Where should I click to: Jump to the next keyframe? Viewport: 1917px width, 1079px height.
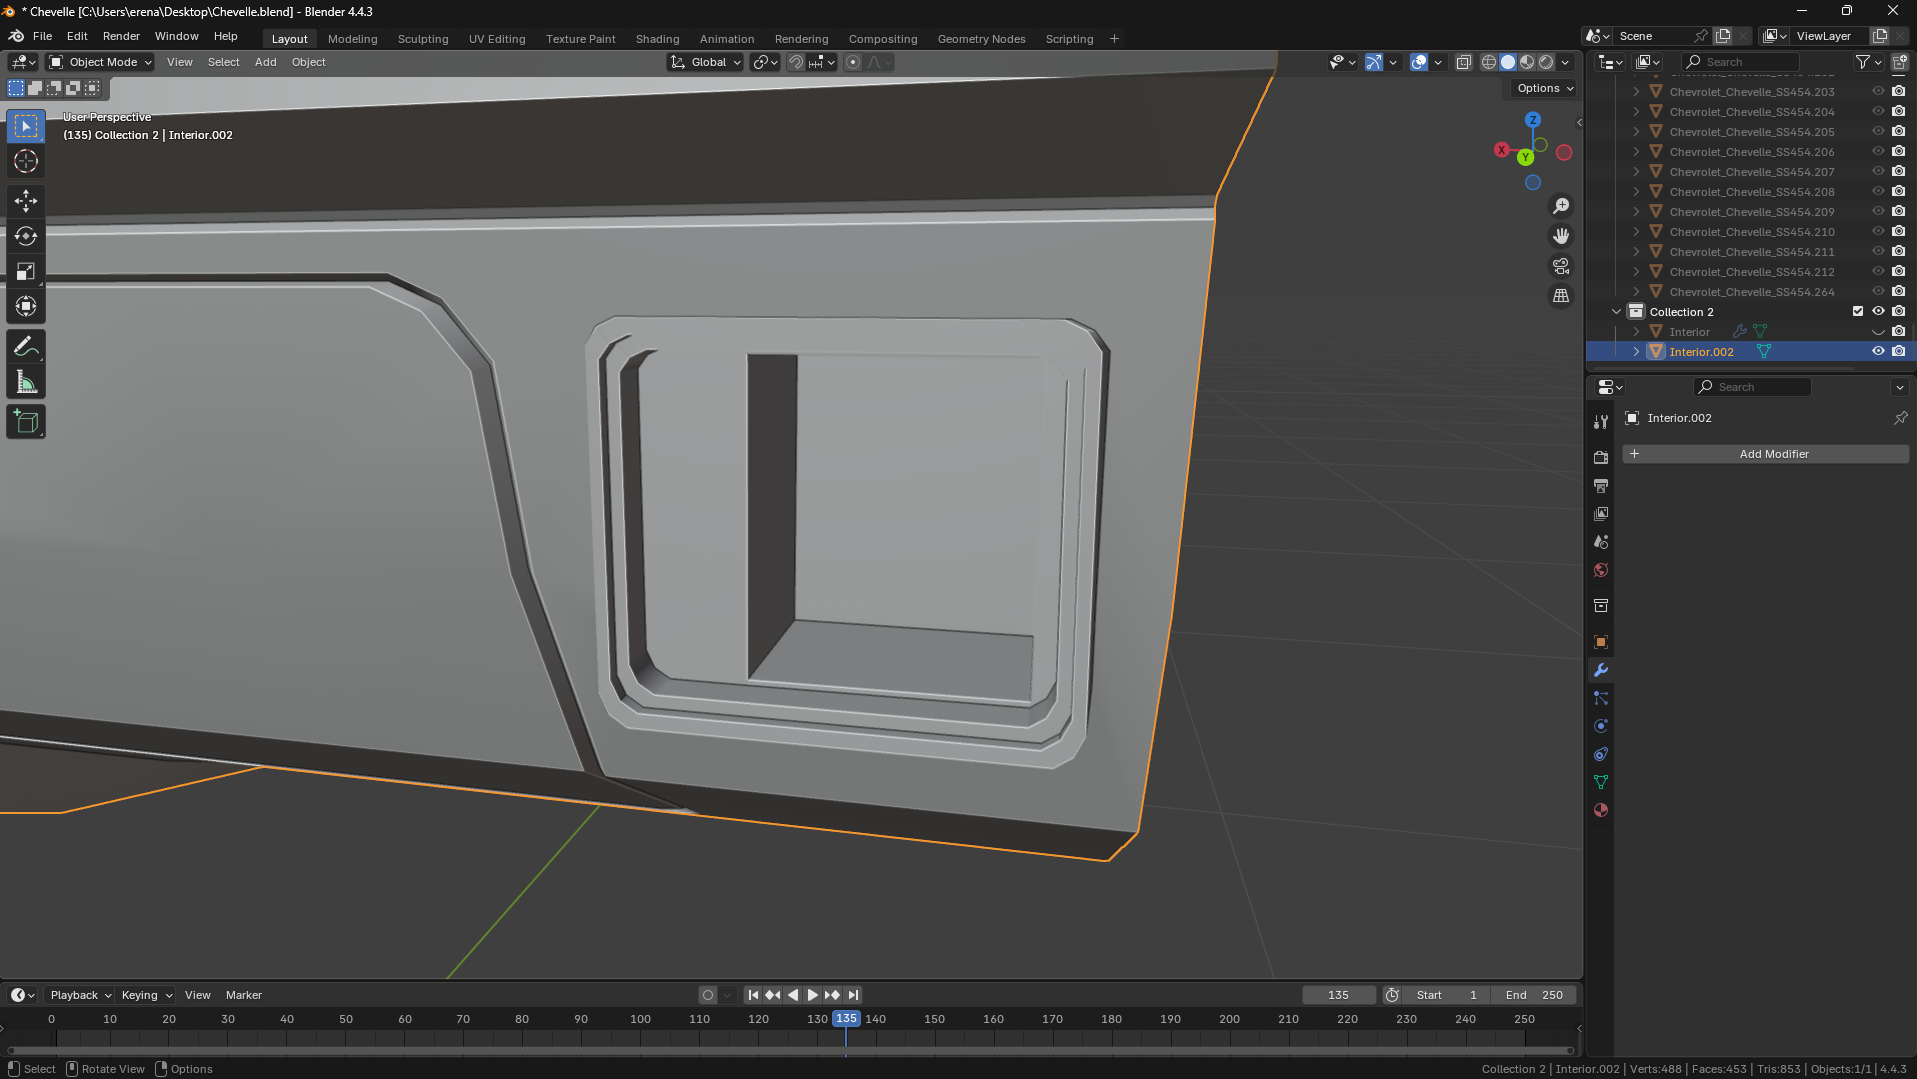pos(832,995)
